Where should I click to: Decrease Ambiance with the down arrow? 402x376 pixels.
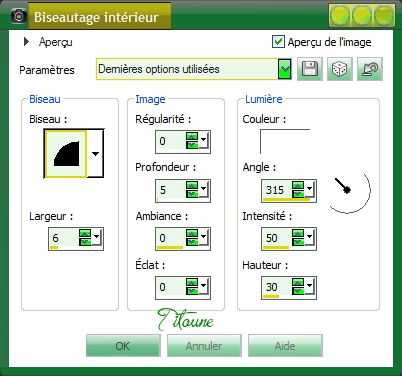pos(192,242)
